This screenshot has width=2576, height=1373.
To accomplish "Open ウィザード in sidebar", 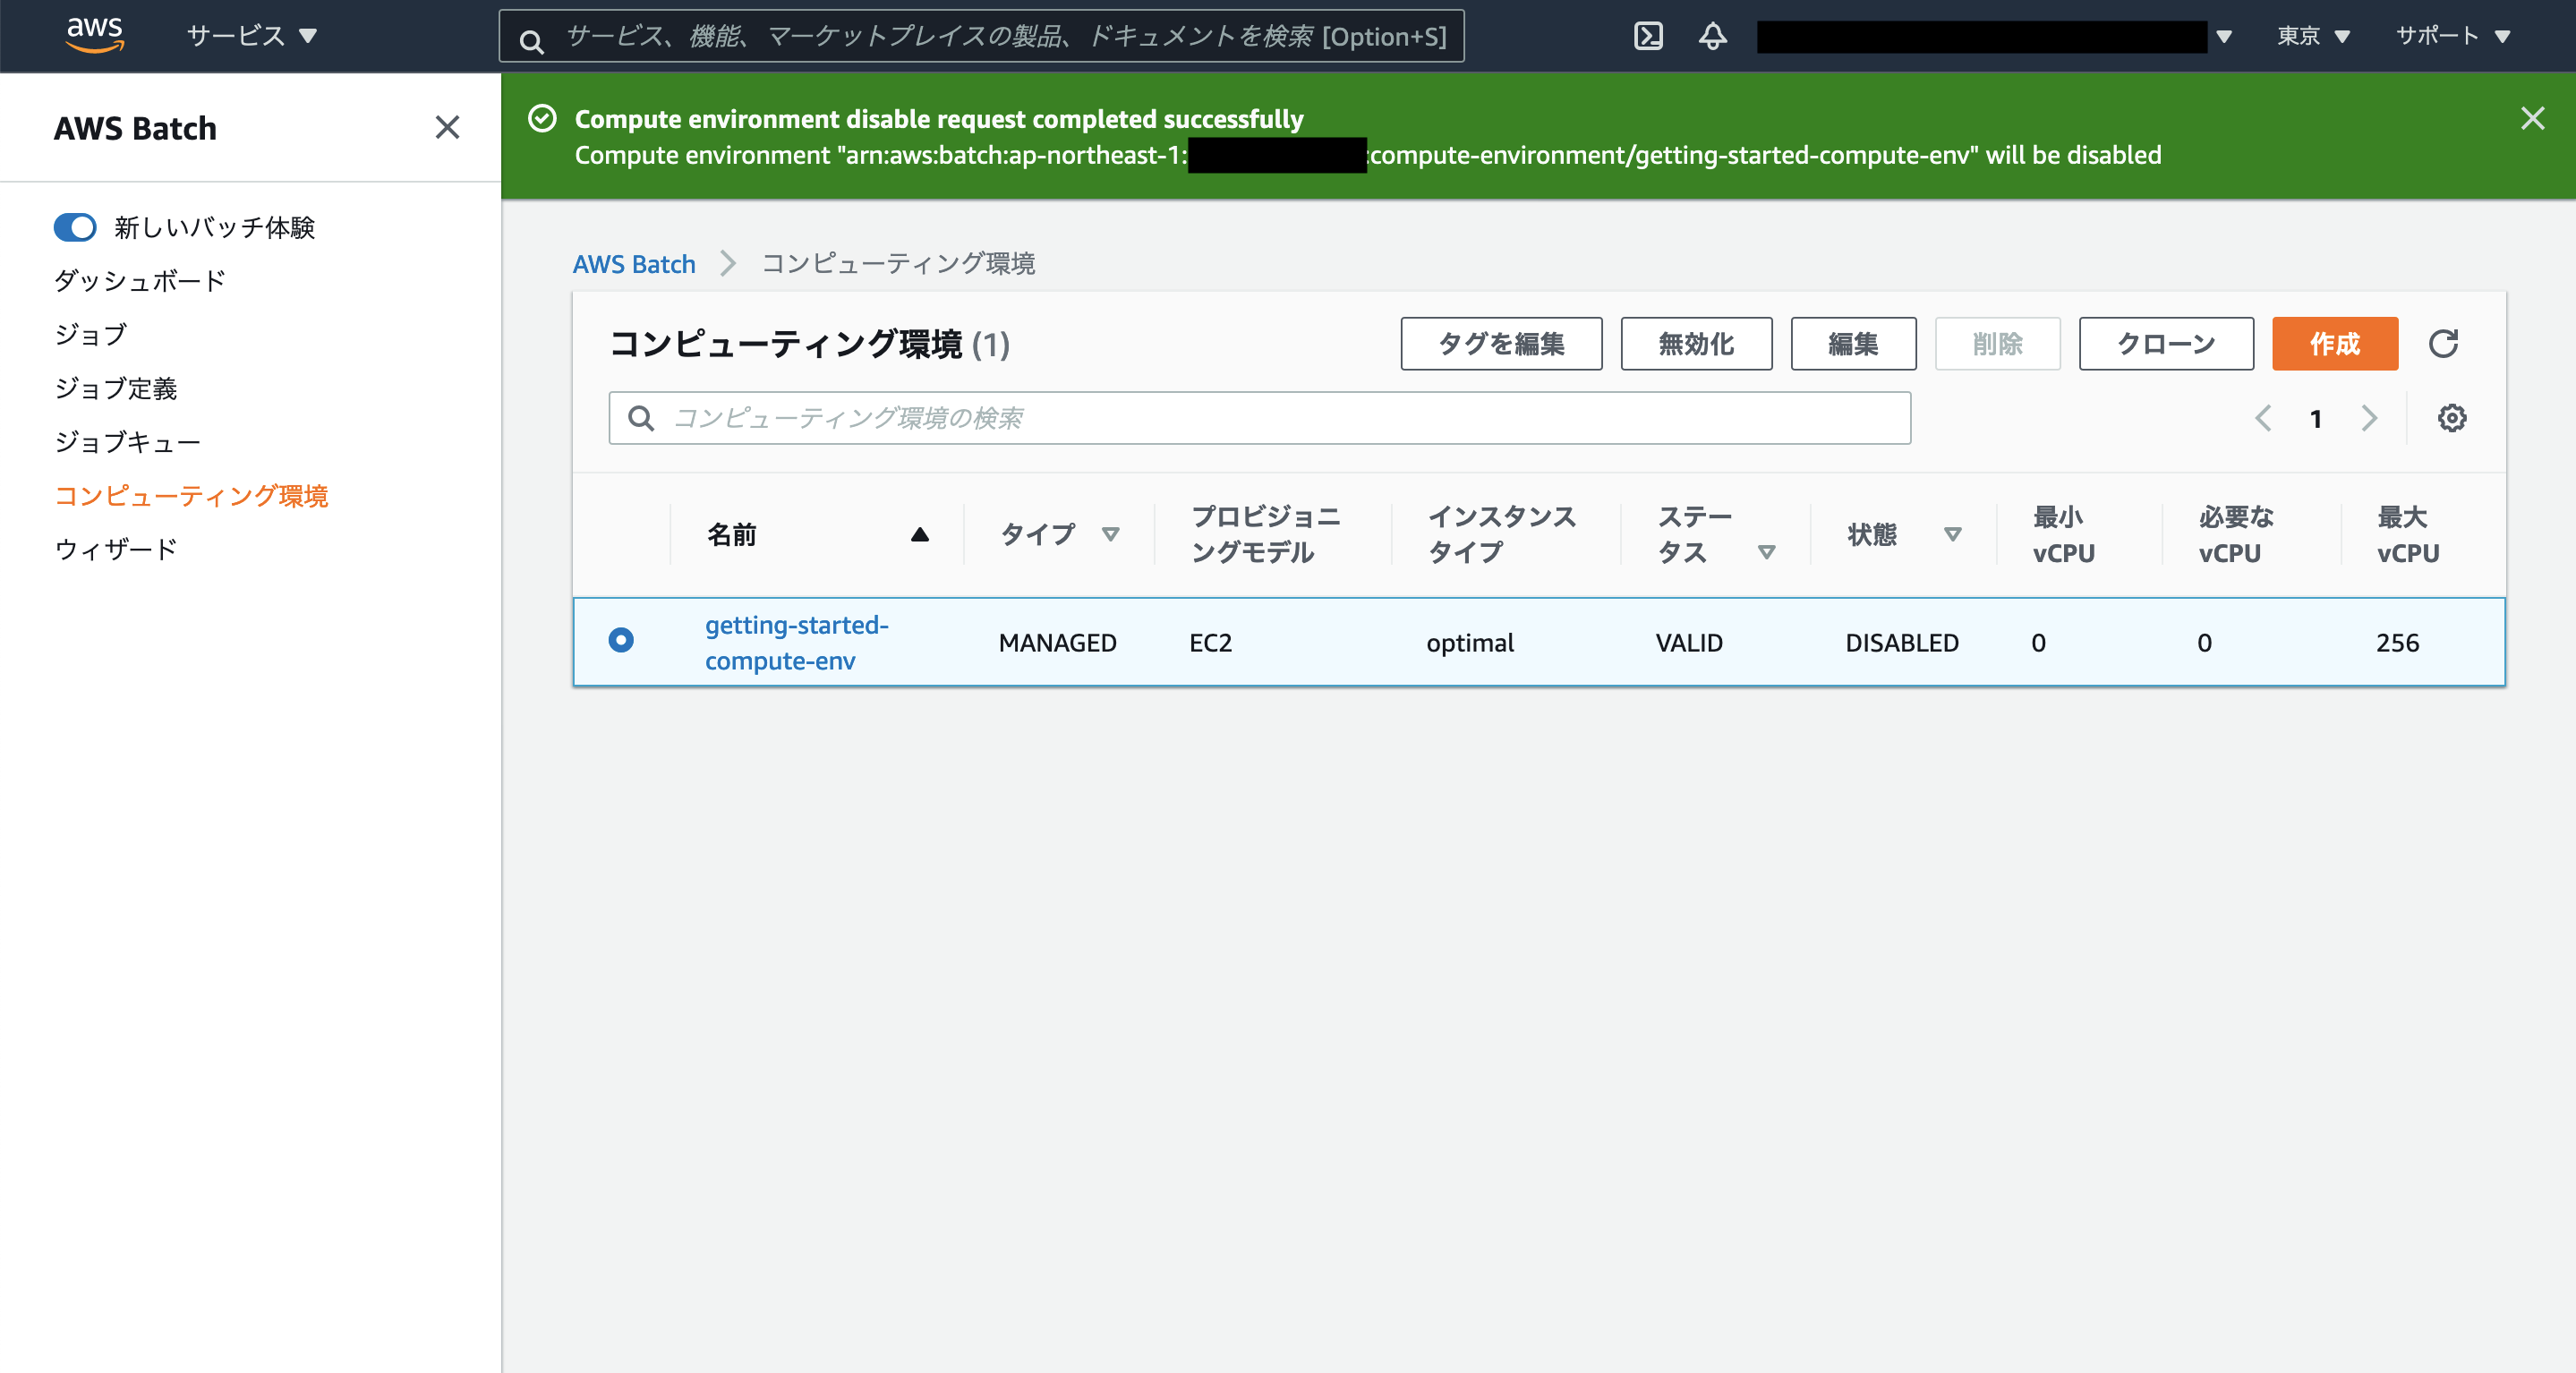I will coord(116,549).
